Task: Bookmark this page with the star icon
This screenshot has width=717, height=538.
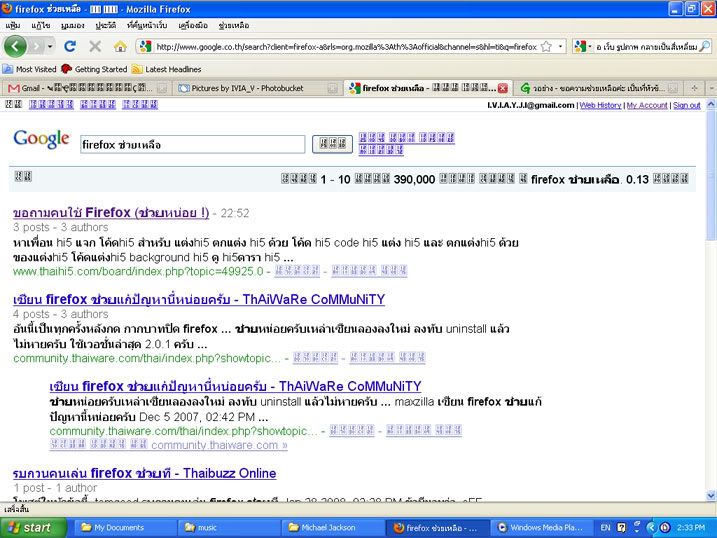Action: 546,46
